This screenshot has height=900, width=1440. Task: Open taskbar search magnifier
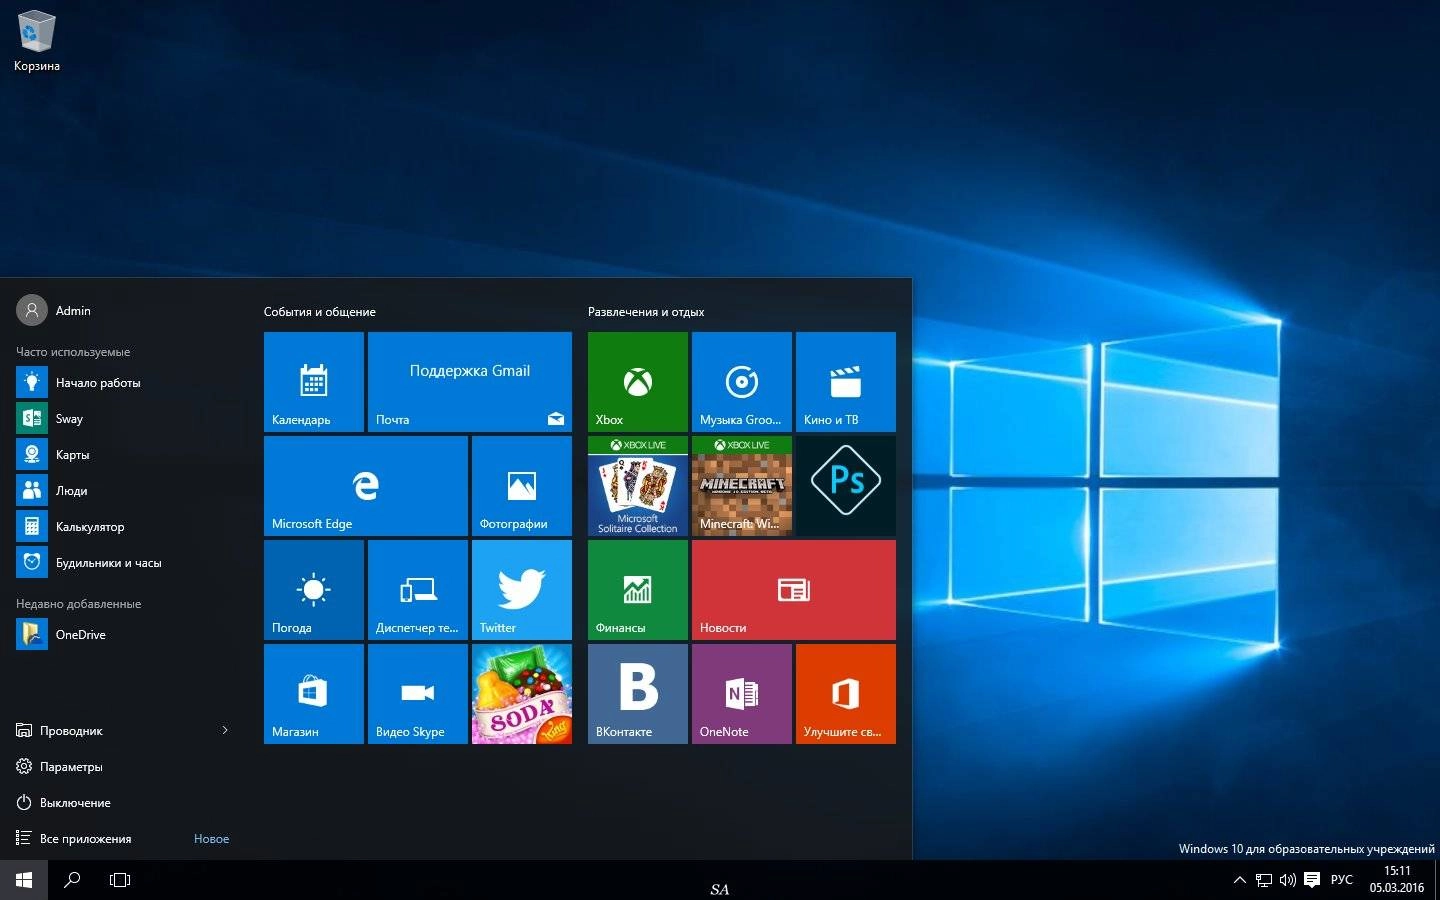pos(72,880)
